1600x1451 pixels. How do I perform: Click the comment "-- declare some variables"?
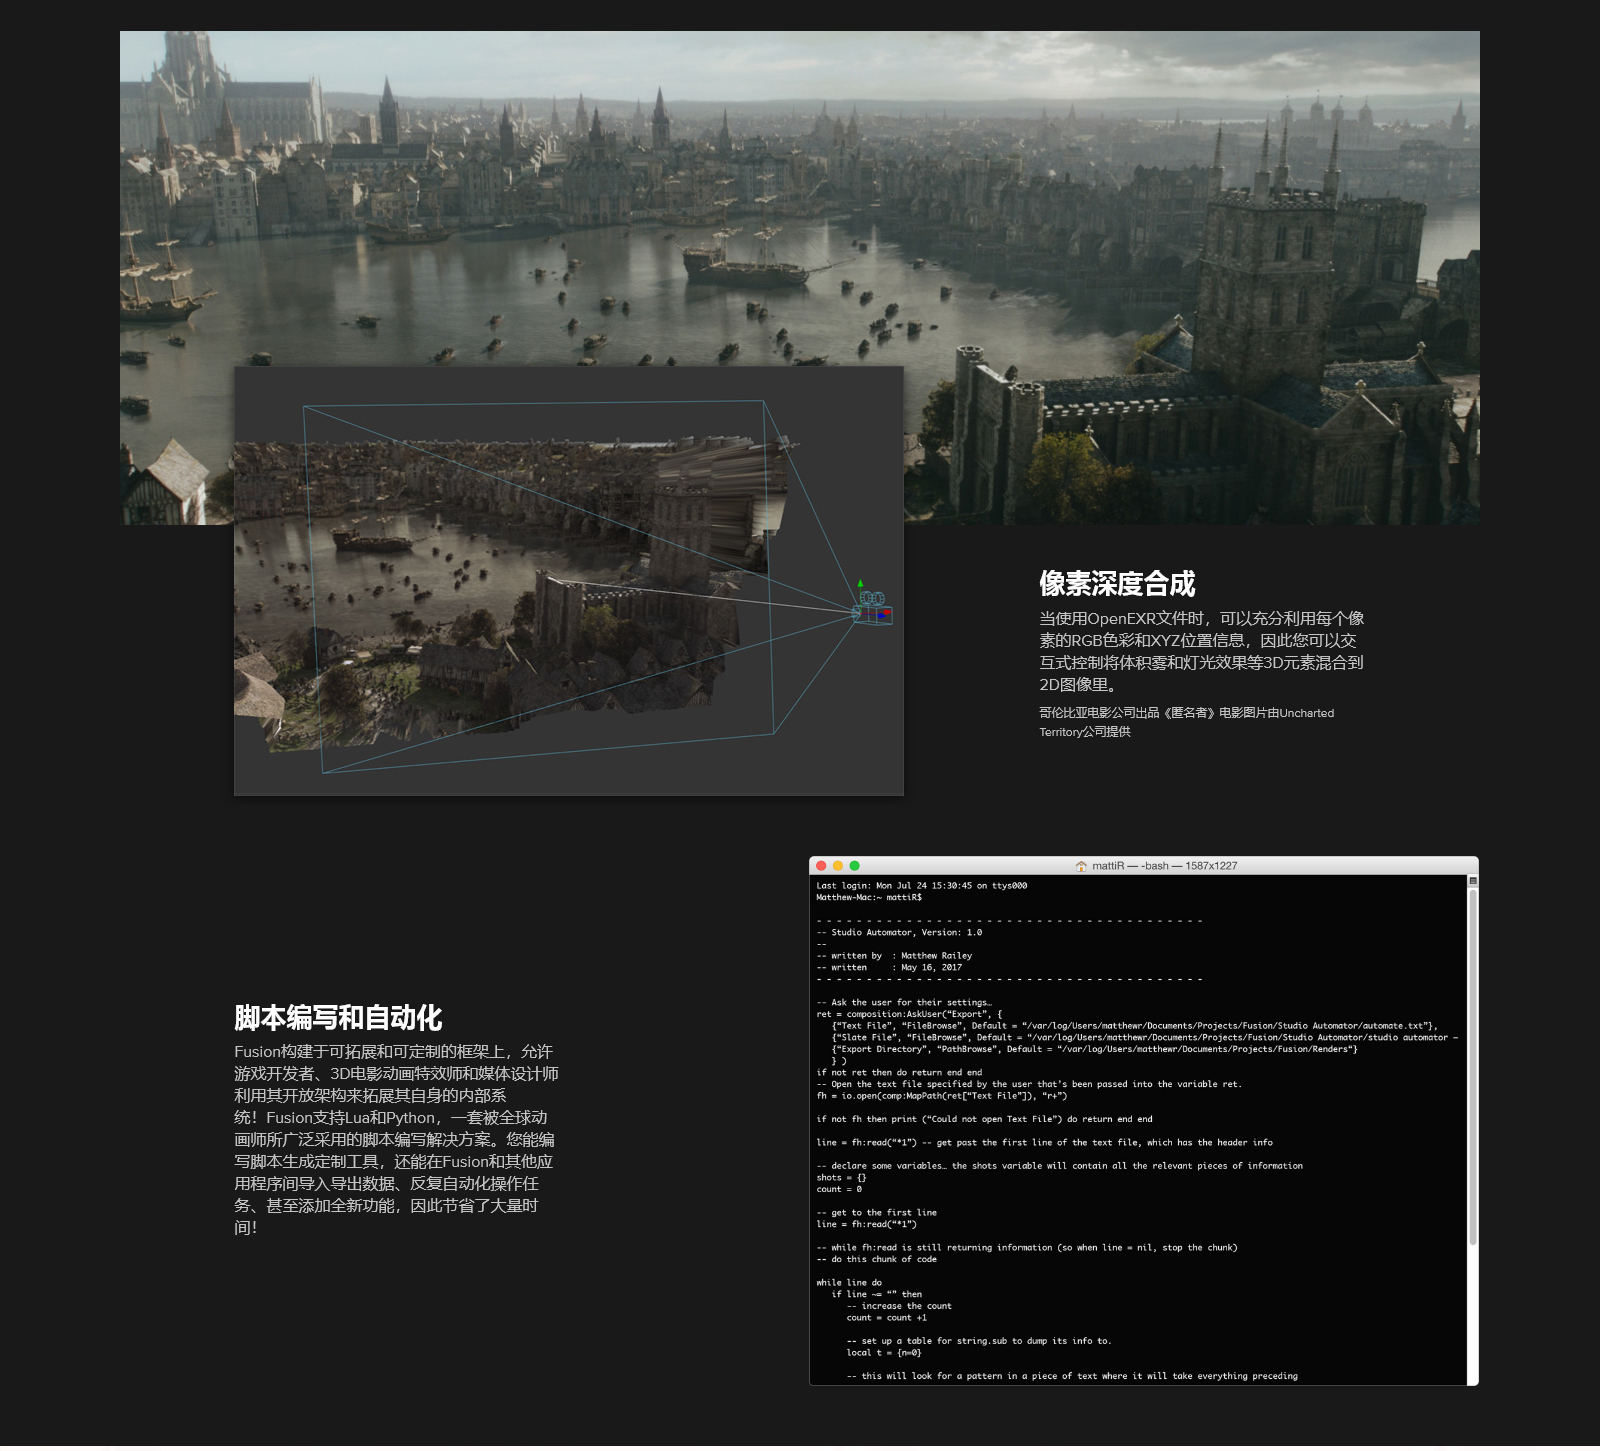point(1059,1166)
